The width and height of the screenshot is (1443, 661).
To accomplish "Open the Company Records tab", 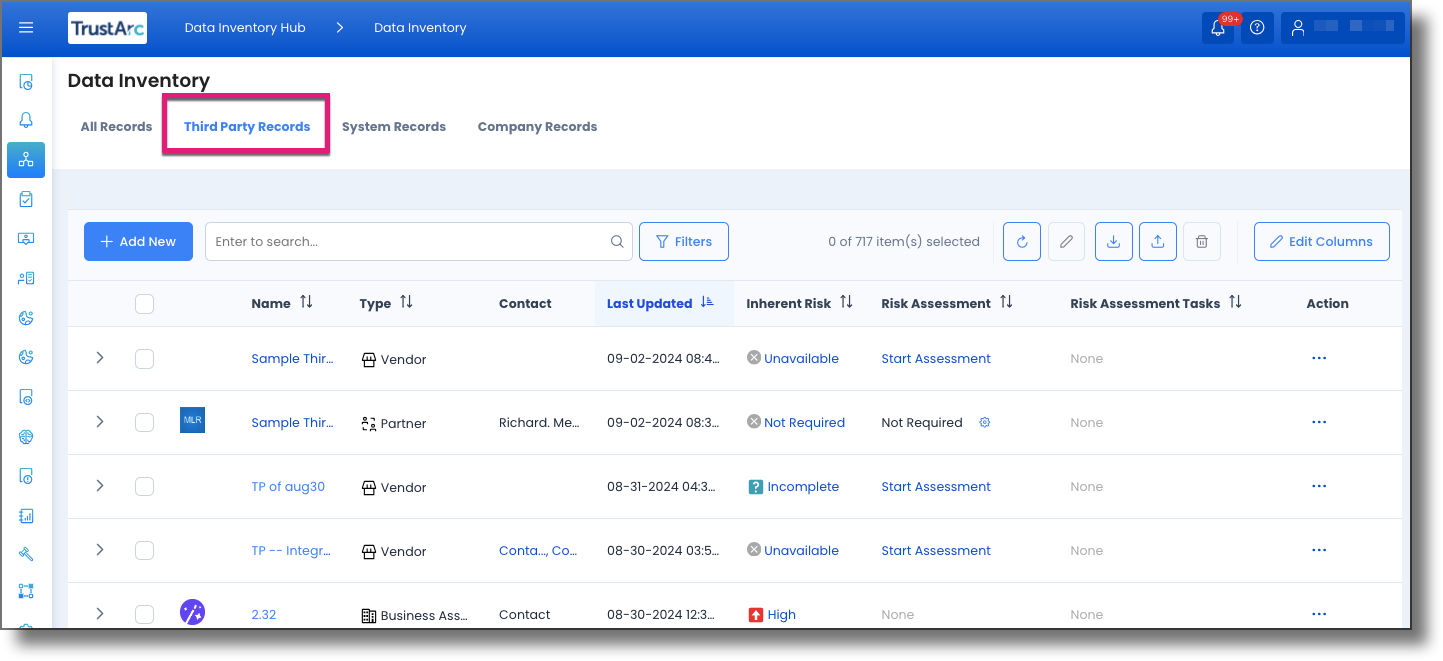I will [537, 126].
